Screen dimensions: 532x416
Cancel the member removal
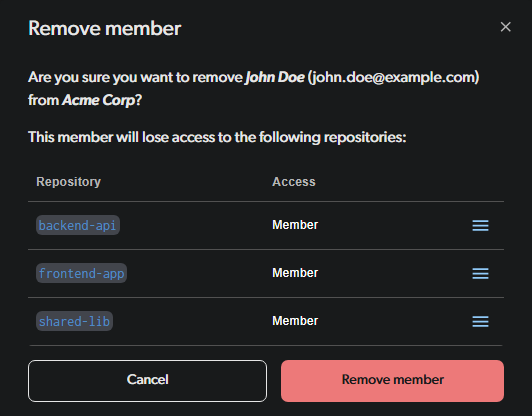coord(147,381)
